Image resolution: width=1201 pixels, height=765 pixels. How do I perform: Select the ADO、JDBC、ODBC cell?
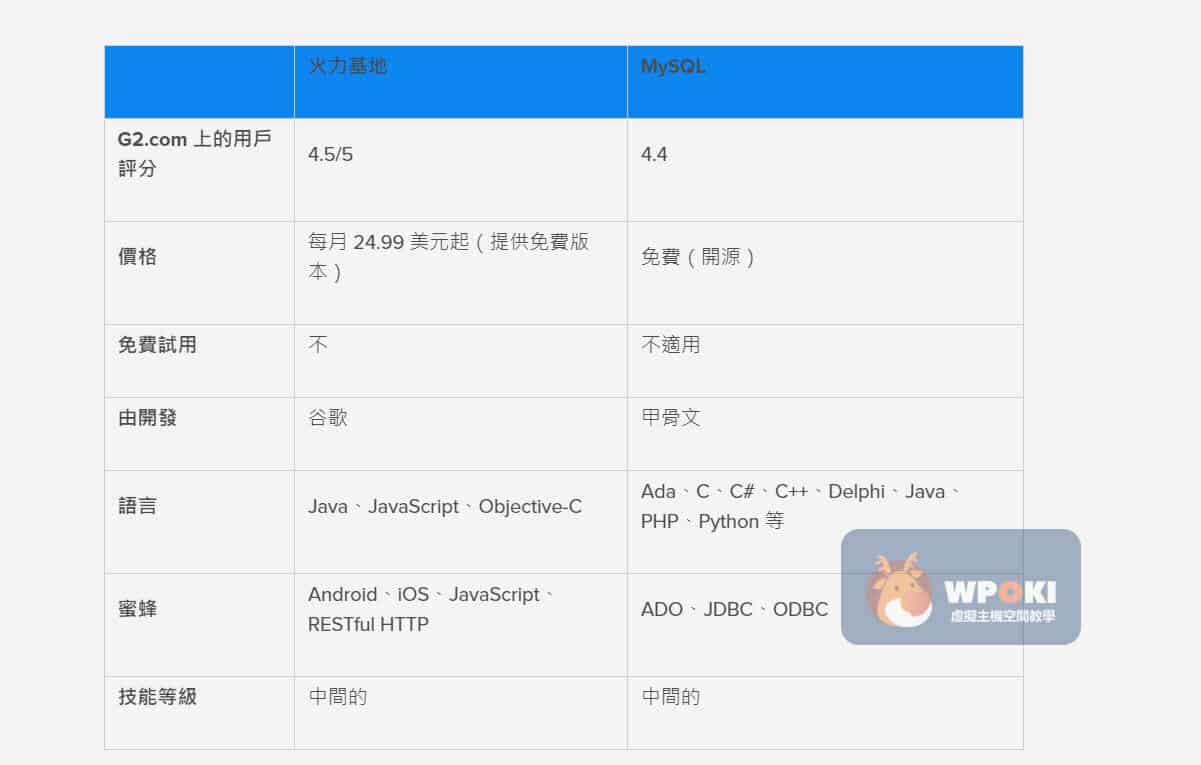(x=735, y=609)
